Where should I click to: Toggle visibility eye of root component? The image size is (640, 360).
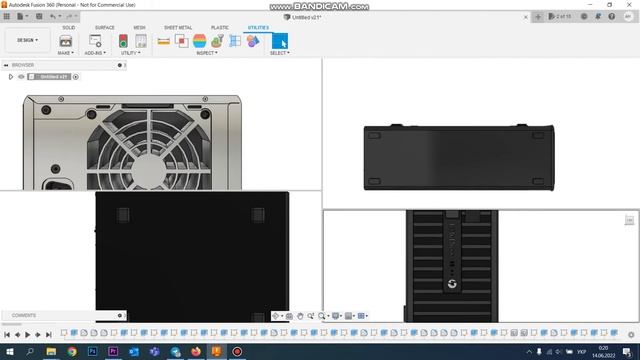point(21,77)
